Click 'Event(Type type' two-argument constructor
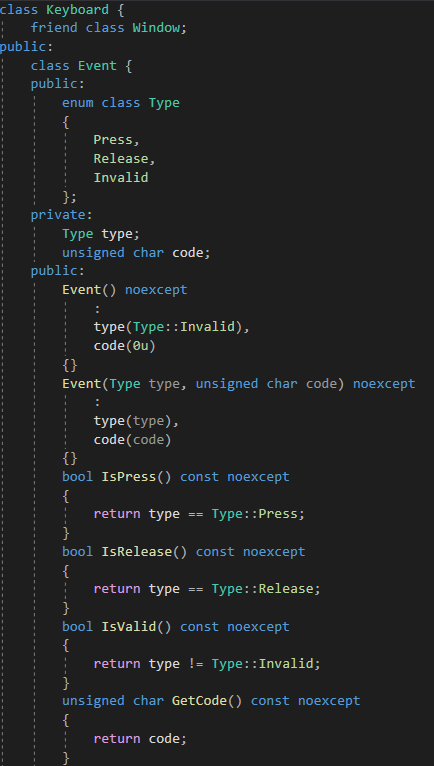Screen dimensions: 434x766 (121, 384)
